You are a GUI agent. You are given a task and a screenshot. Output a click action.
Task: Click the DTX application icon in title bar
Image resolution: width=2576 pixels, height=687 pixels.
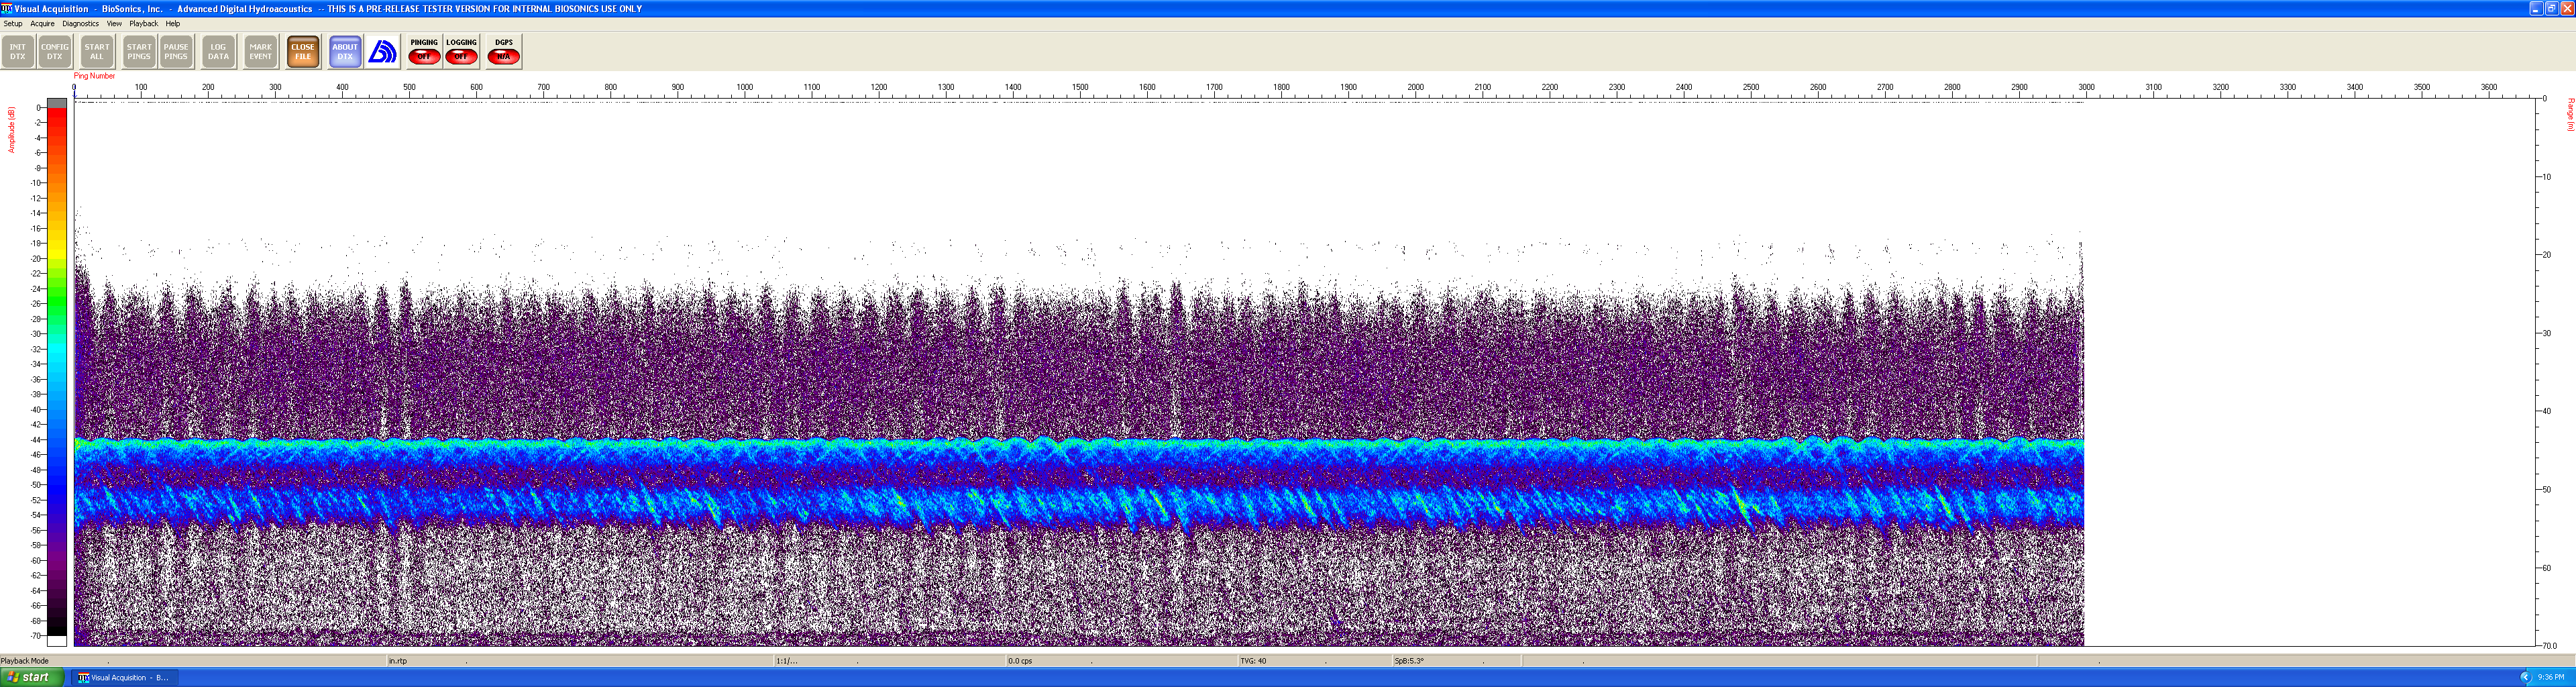[7, 8]
